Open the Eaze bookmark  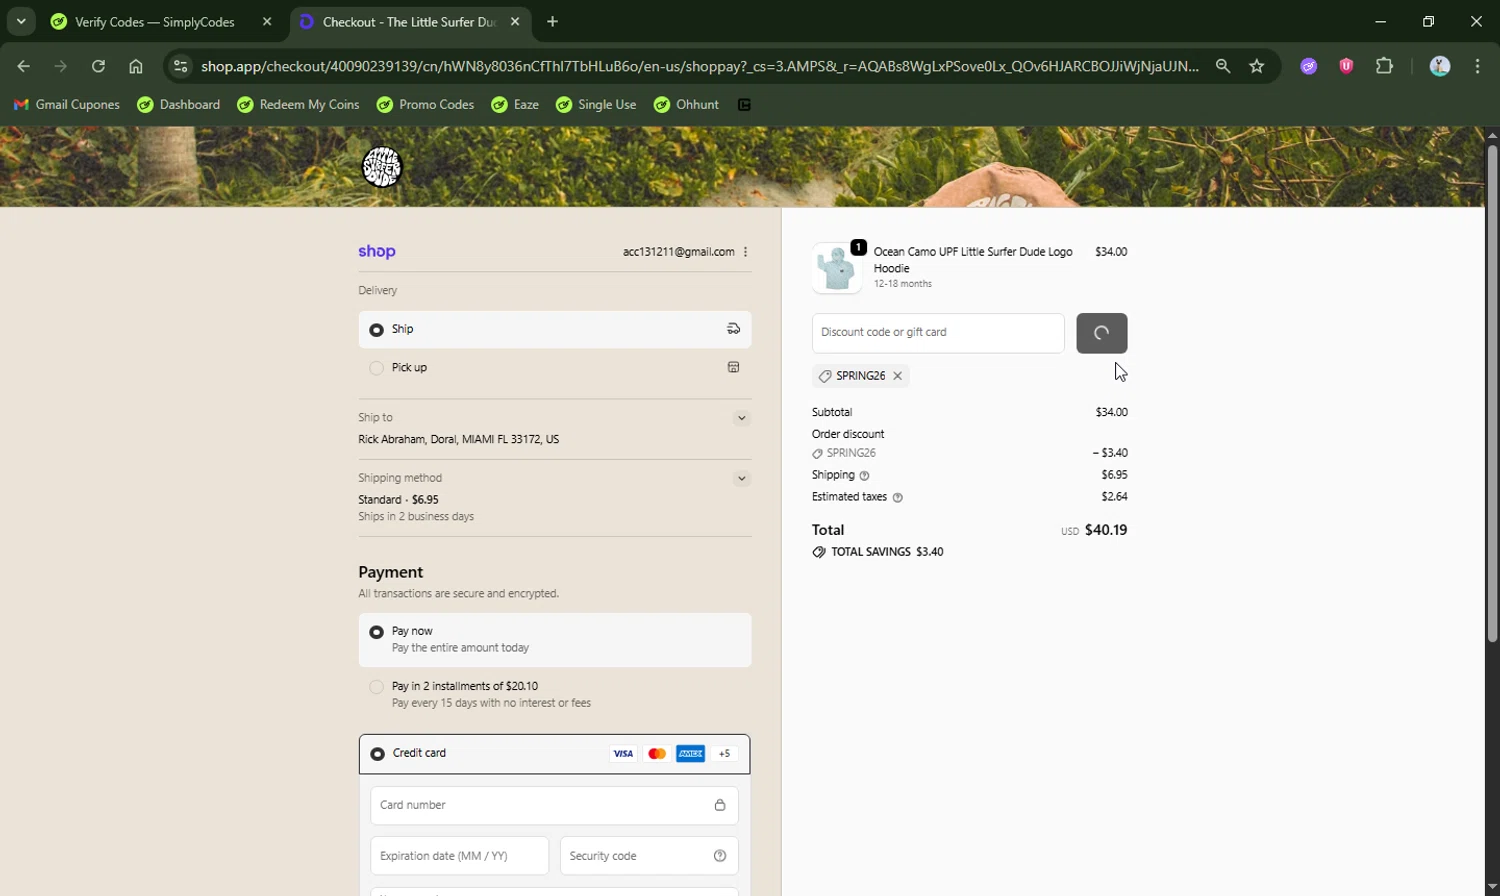(x=515, y=104)
